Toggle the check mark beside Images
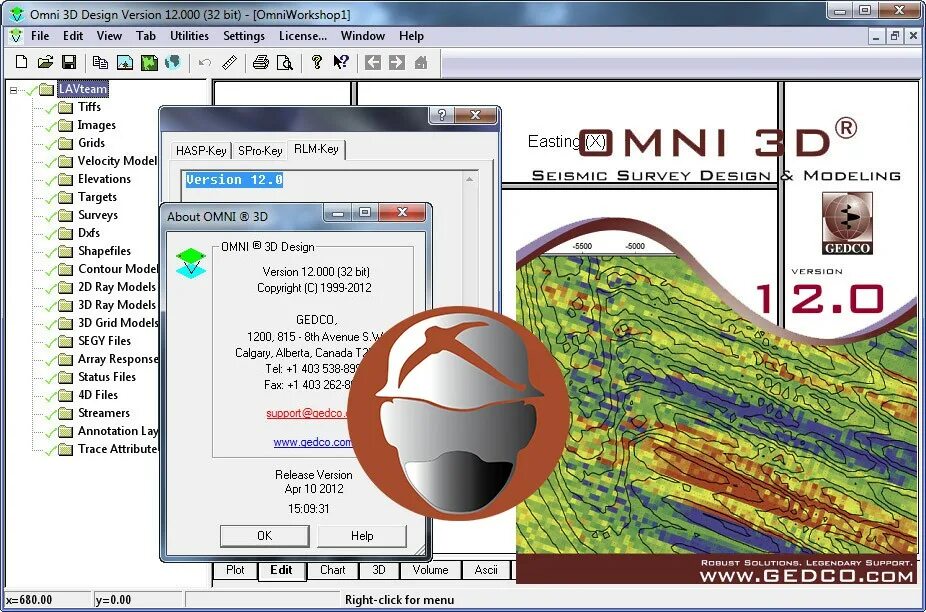Screen dimensions: 926x612 pos(51,125)
